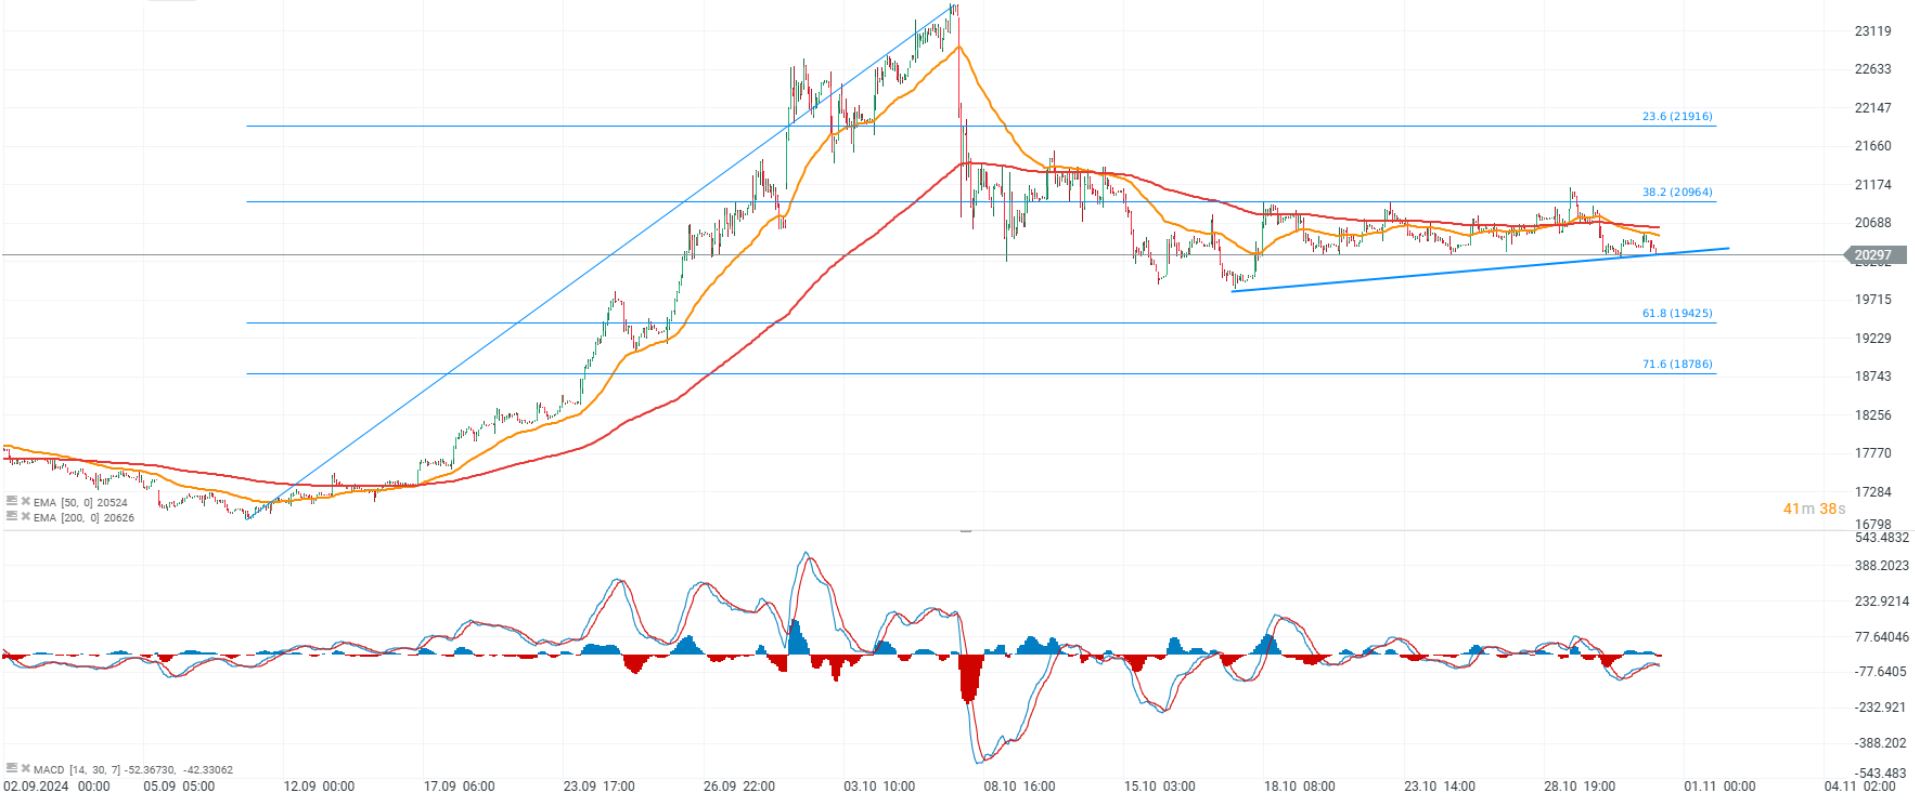The width and height of the screenshot is (1915, 800).
Task: Remove the EMA 50 indicator with its X
Action: tap(25, 501)
